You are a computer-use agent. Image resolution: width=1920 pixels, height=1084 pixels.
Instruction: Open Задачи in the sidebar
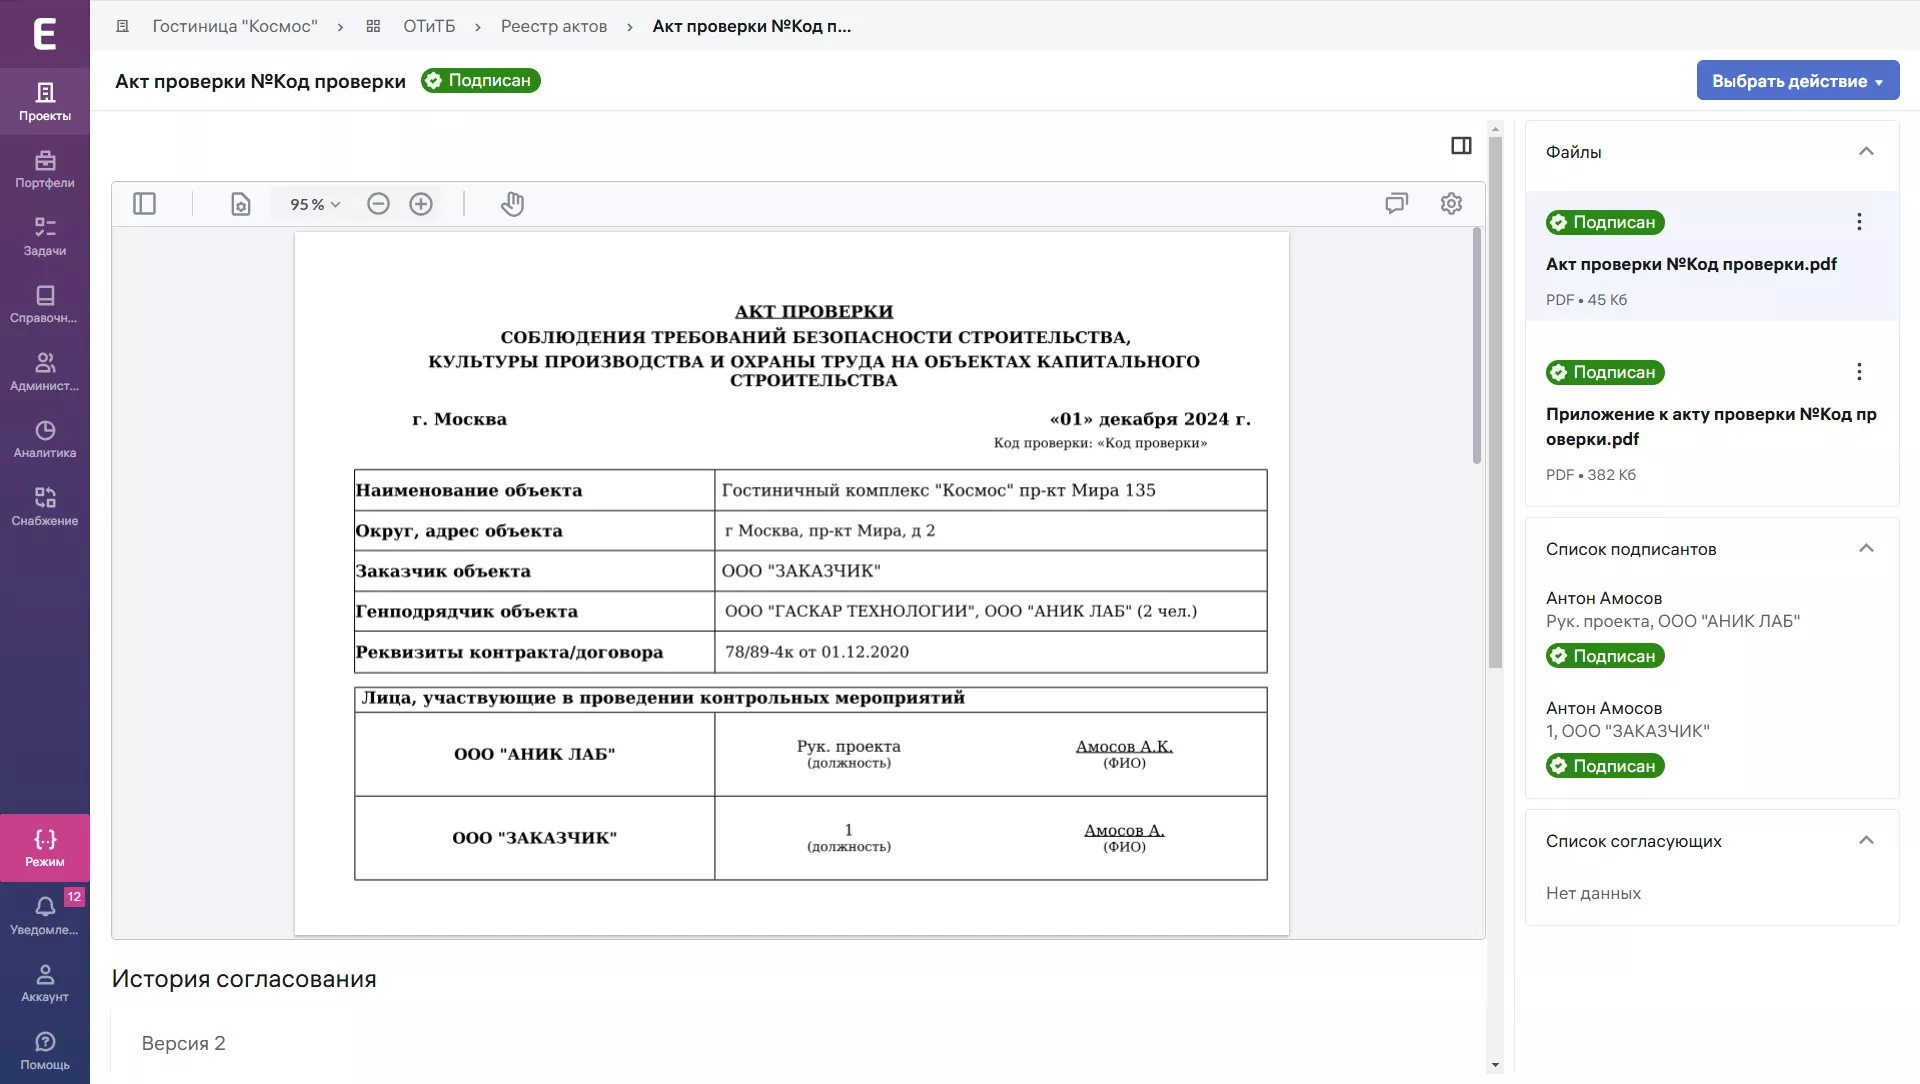[x=45, y=237]
